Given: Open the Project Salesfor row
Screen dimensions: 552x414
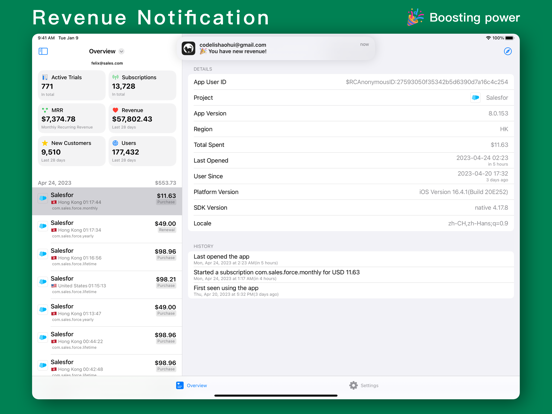Looking at the screenshot, I should pos(351,98).
